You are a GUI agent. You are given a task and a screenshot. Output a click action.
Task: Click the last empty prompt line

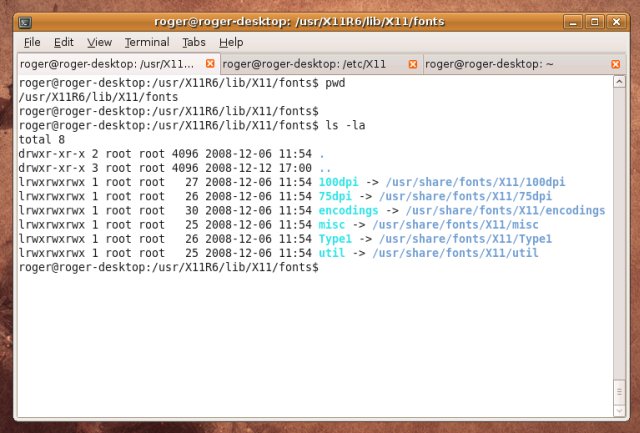[x=169, y=267]
